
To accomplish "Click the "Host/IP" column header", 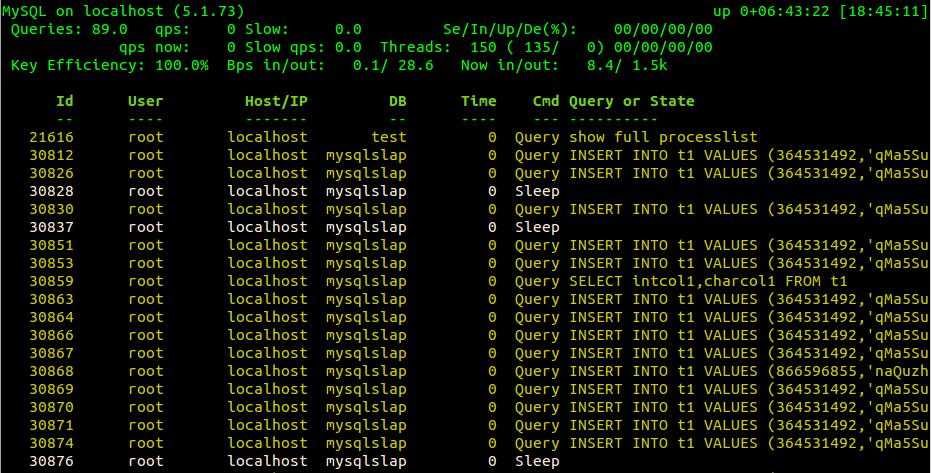I will (275, 101).
